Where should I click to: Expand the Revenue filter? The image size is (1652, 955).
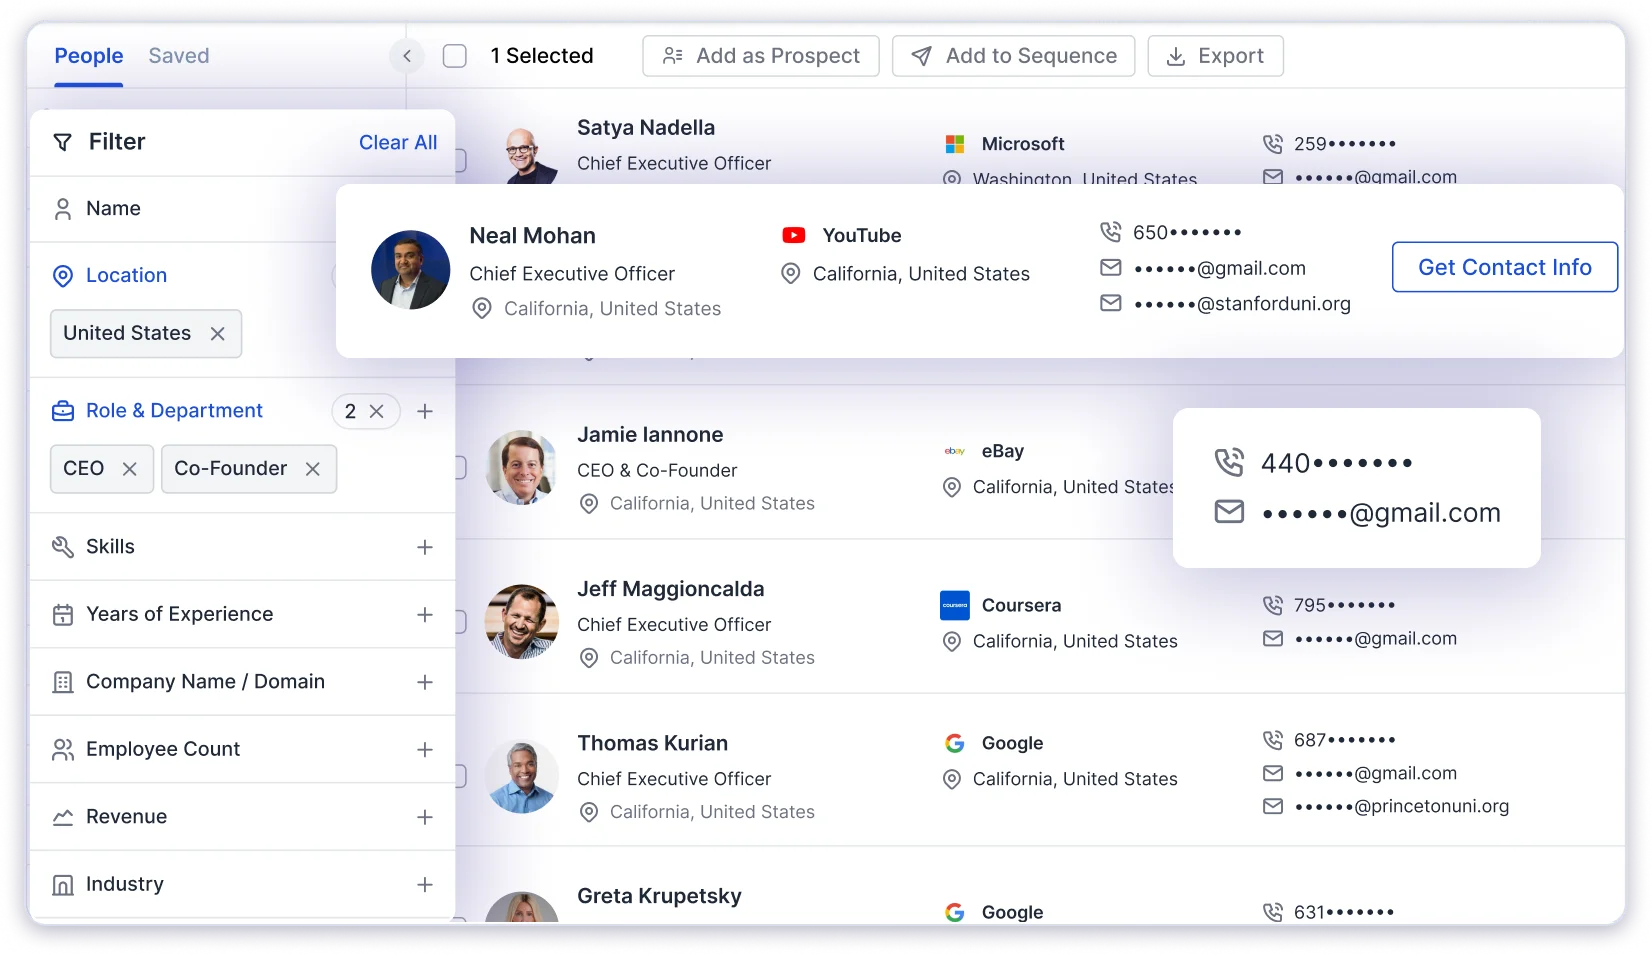[425, 817]
